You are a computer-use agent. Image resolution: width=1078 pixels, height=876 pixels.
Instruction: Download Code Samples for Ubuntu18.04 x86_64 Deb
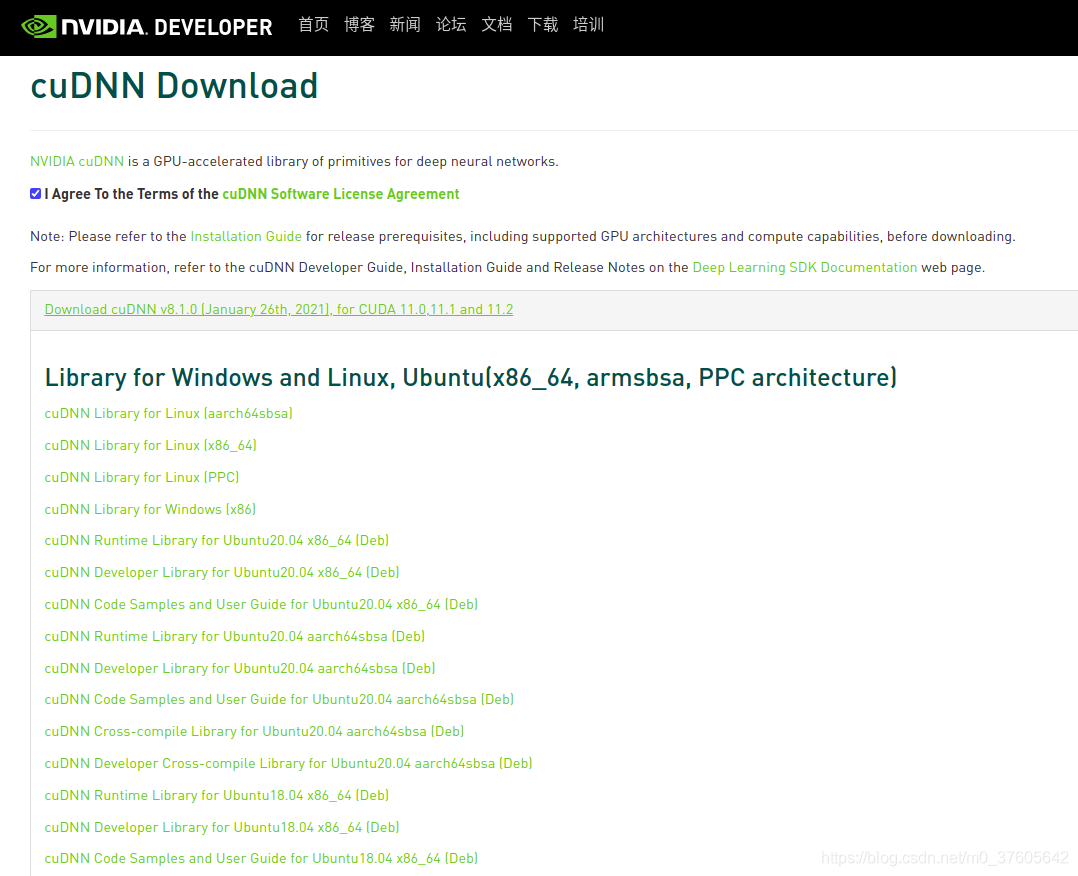(x=261, y=858)
